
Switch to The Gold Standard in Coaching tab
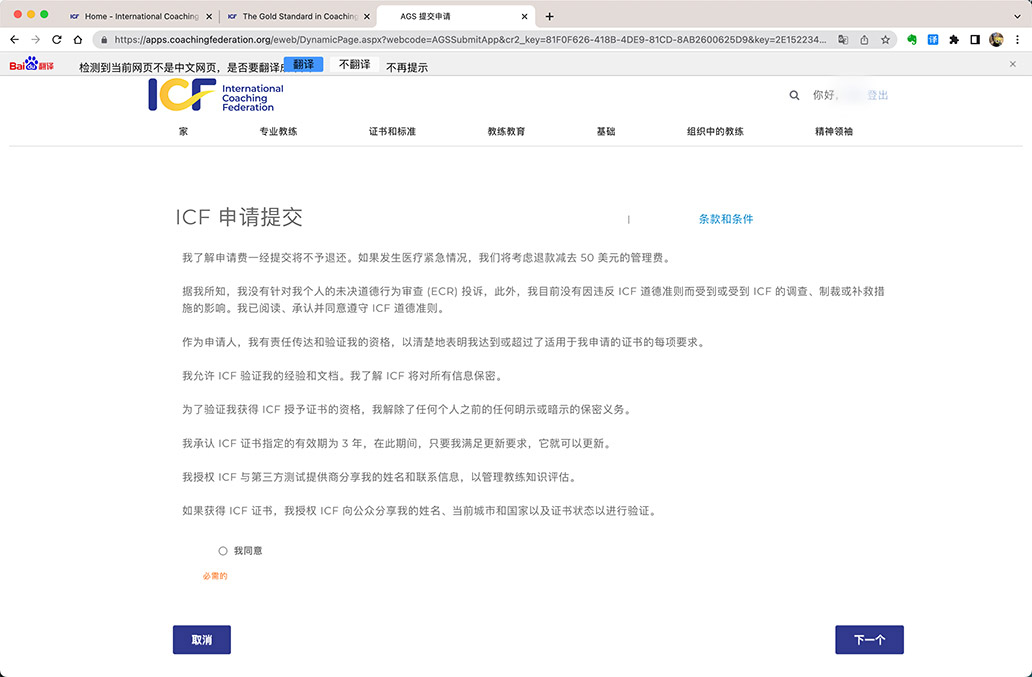297,16
